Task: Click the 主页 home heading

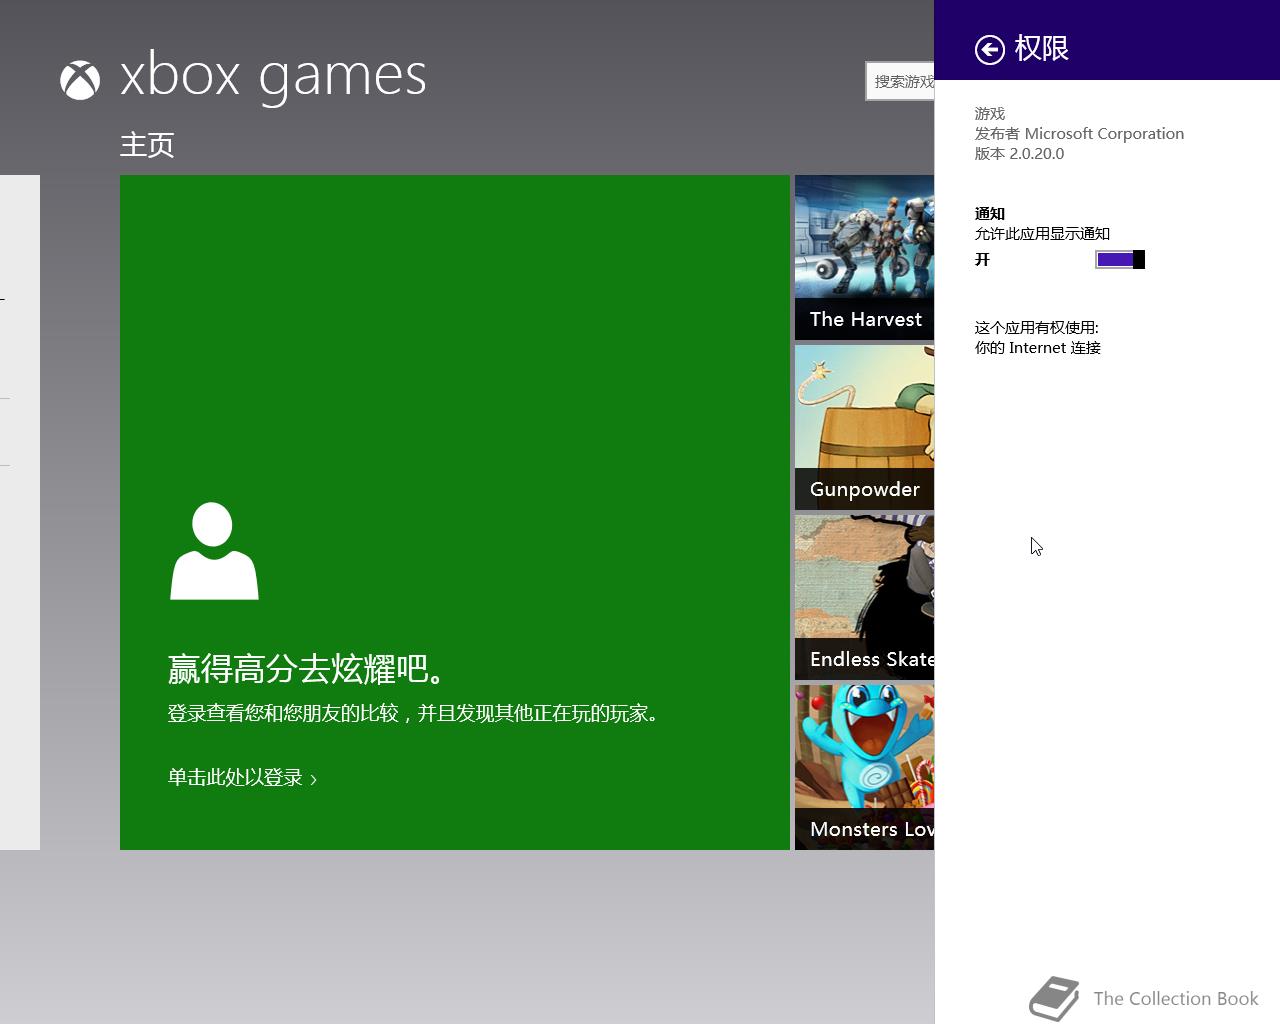Action: pyautogui.click(x=147, y=145)
